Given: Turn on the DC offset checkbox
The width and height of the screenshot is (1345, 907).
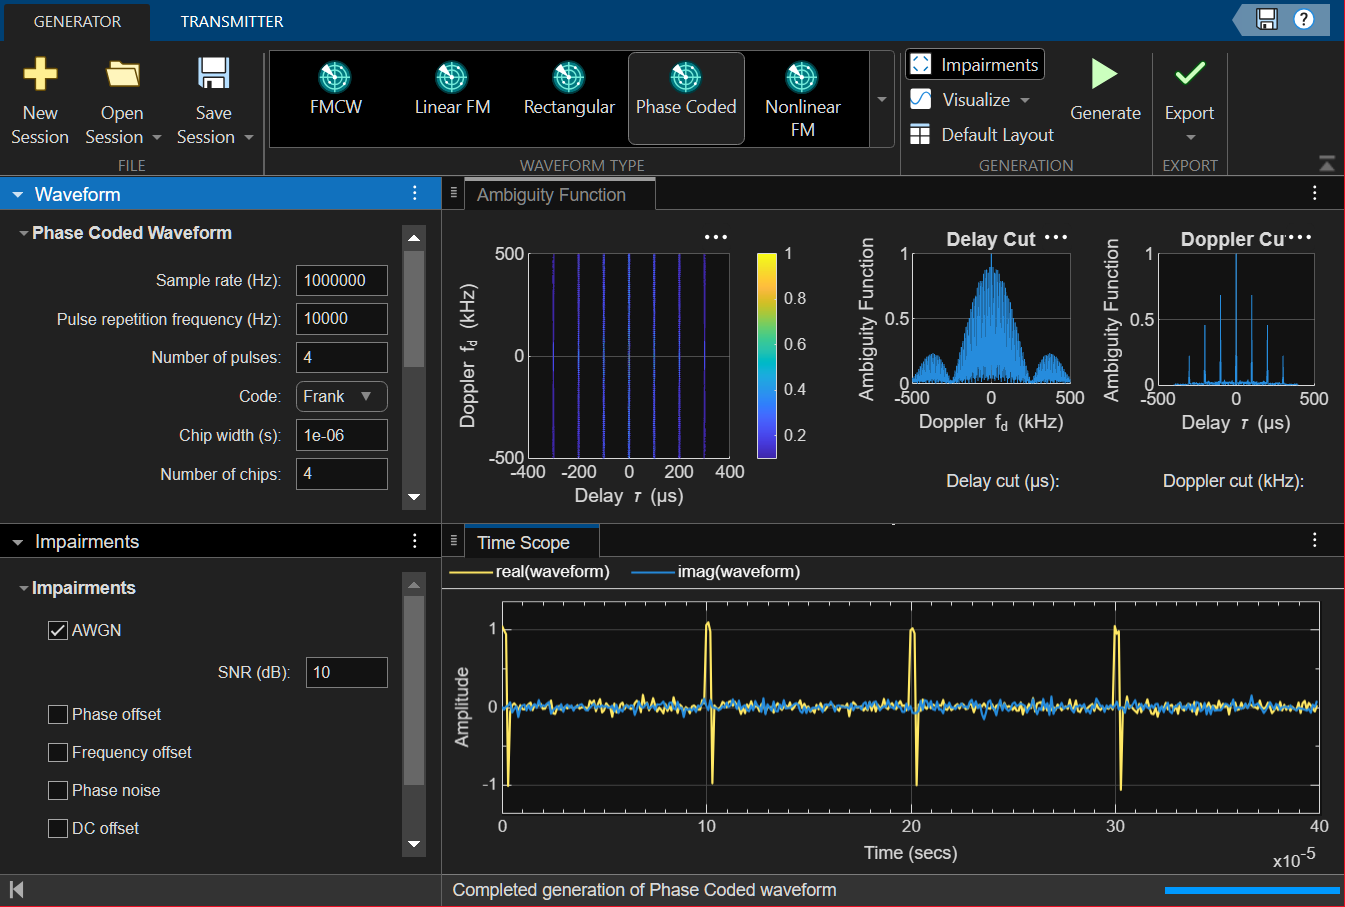Looking at the screenshot, I should pos(58,828).
